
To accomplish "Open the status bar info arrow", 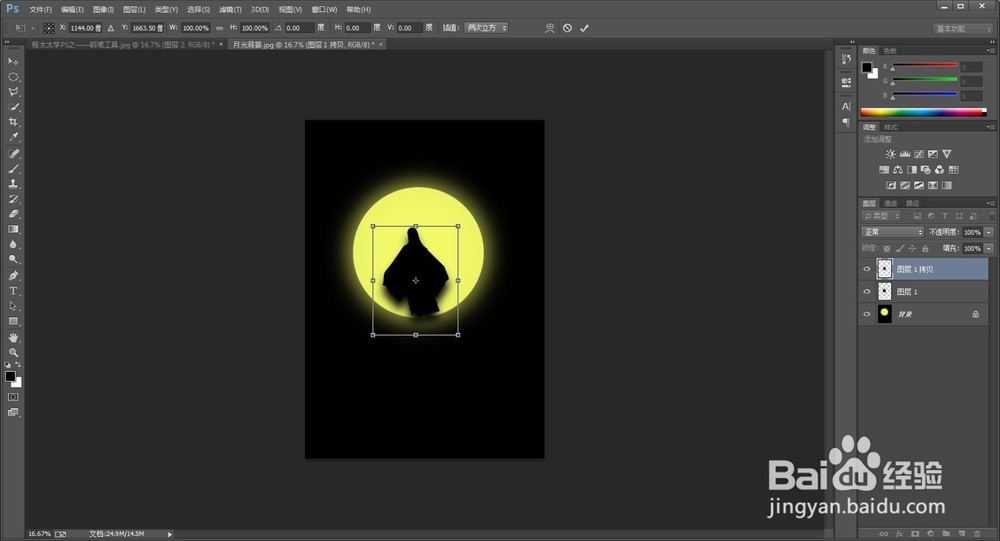I will (x=170, y=534).
